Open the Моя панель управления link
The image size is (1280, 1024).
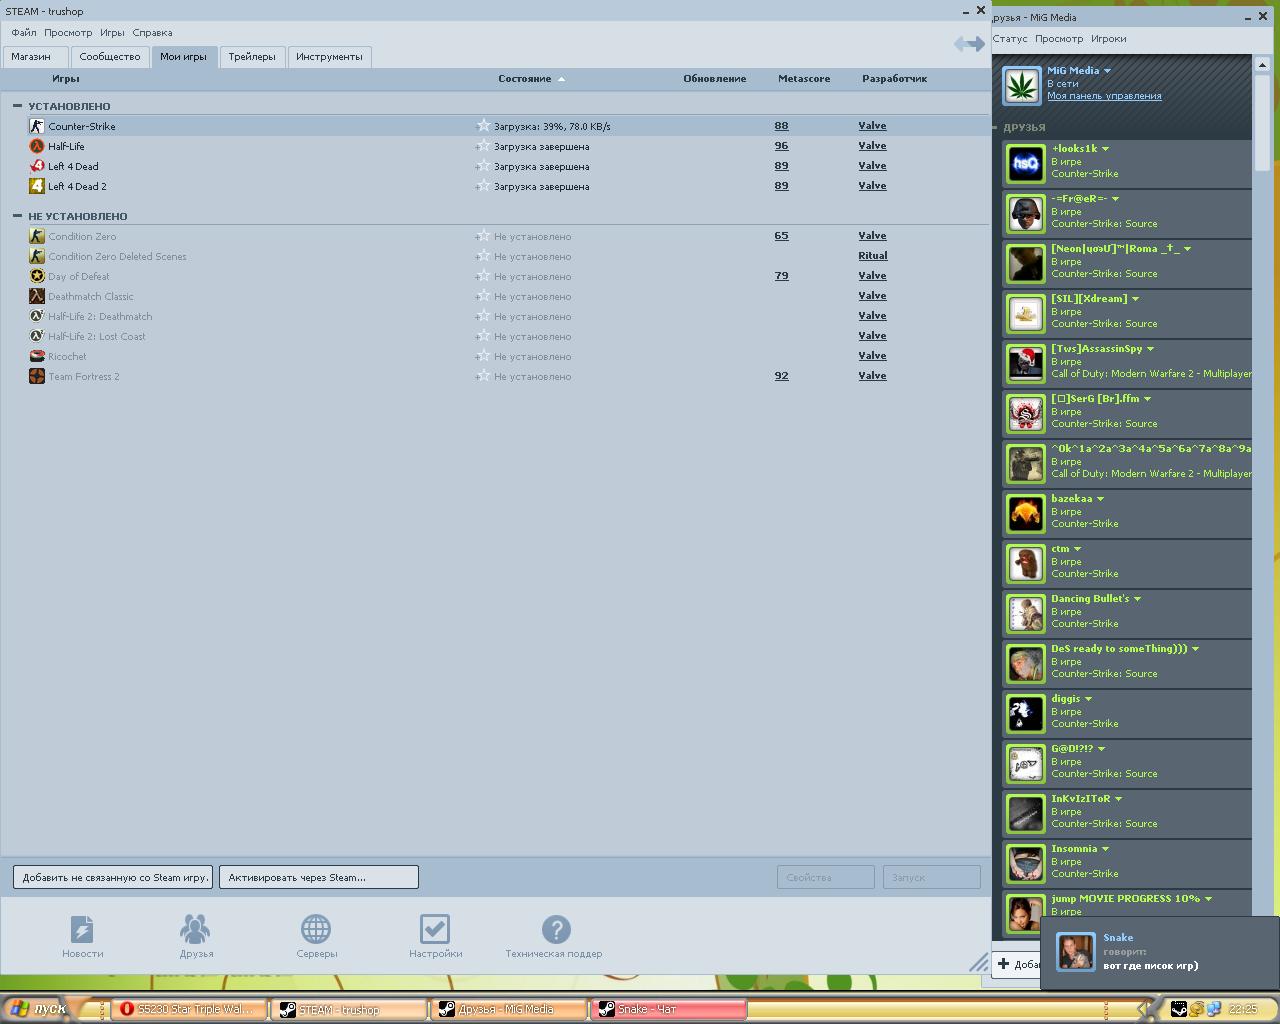tap(1104, 96)
